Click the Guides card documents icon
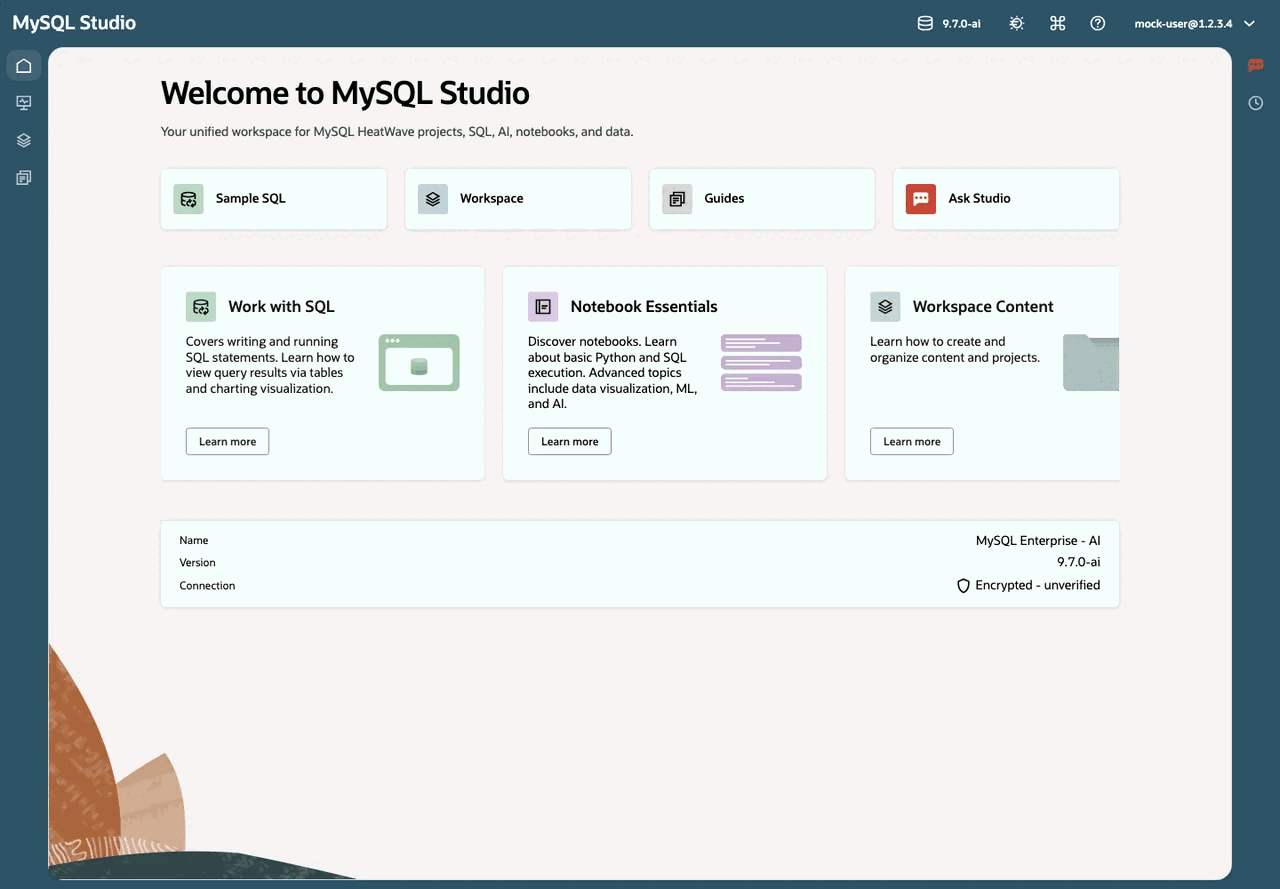This screenshot has height=889, width=1280. (677, 199)
